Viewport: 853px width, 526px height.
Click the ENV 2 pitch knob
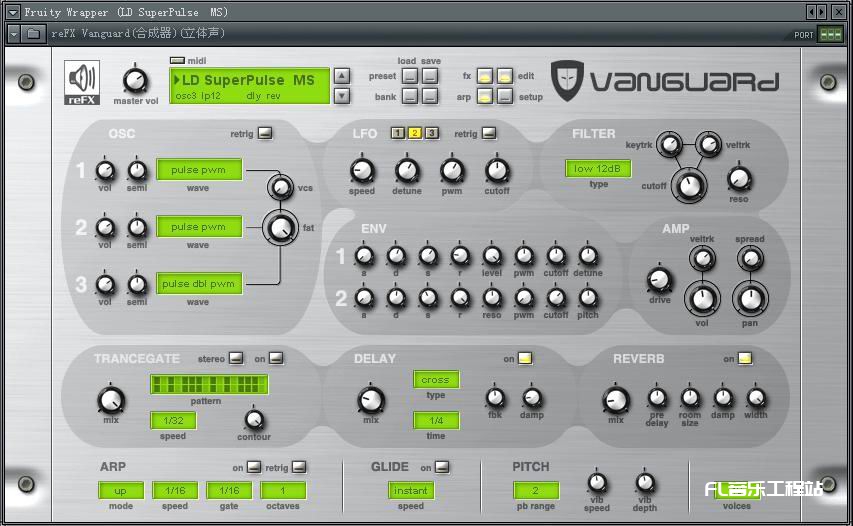[x=588, y=298]
